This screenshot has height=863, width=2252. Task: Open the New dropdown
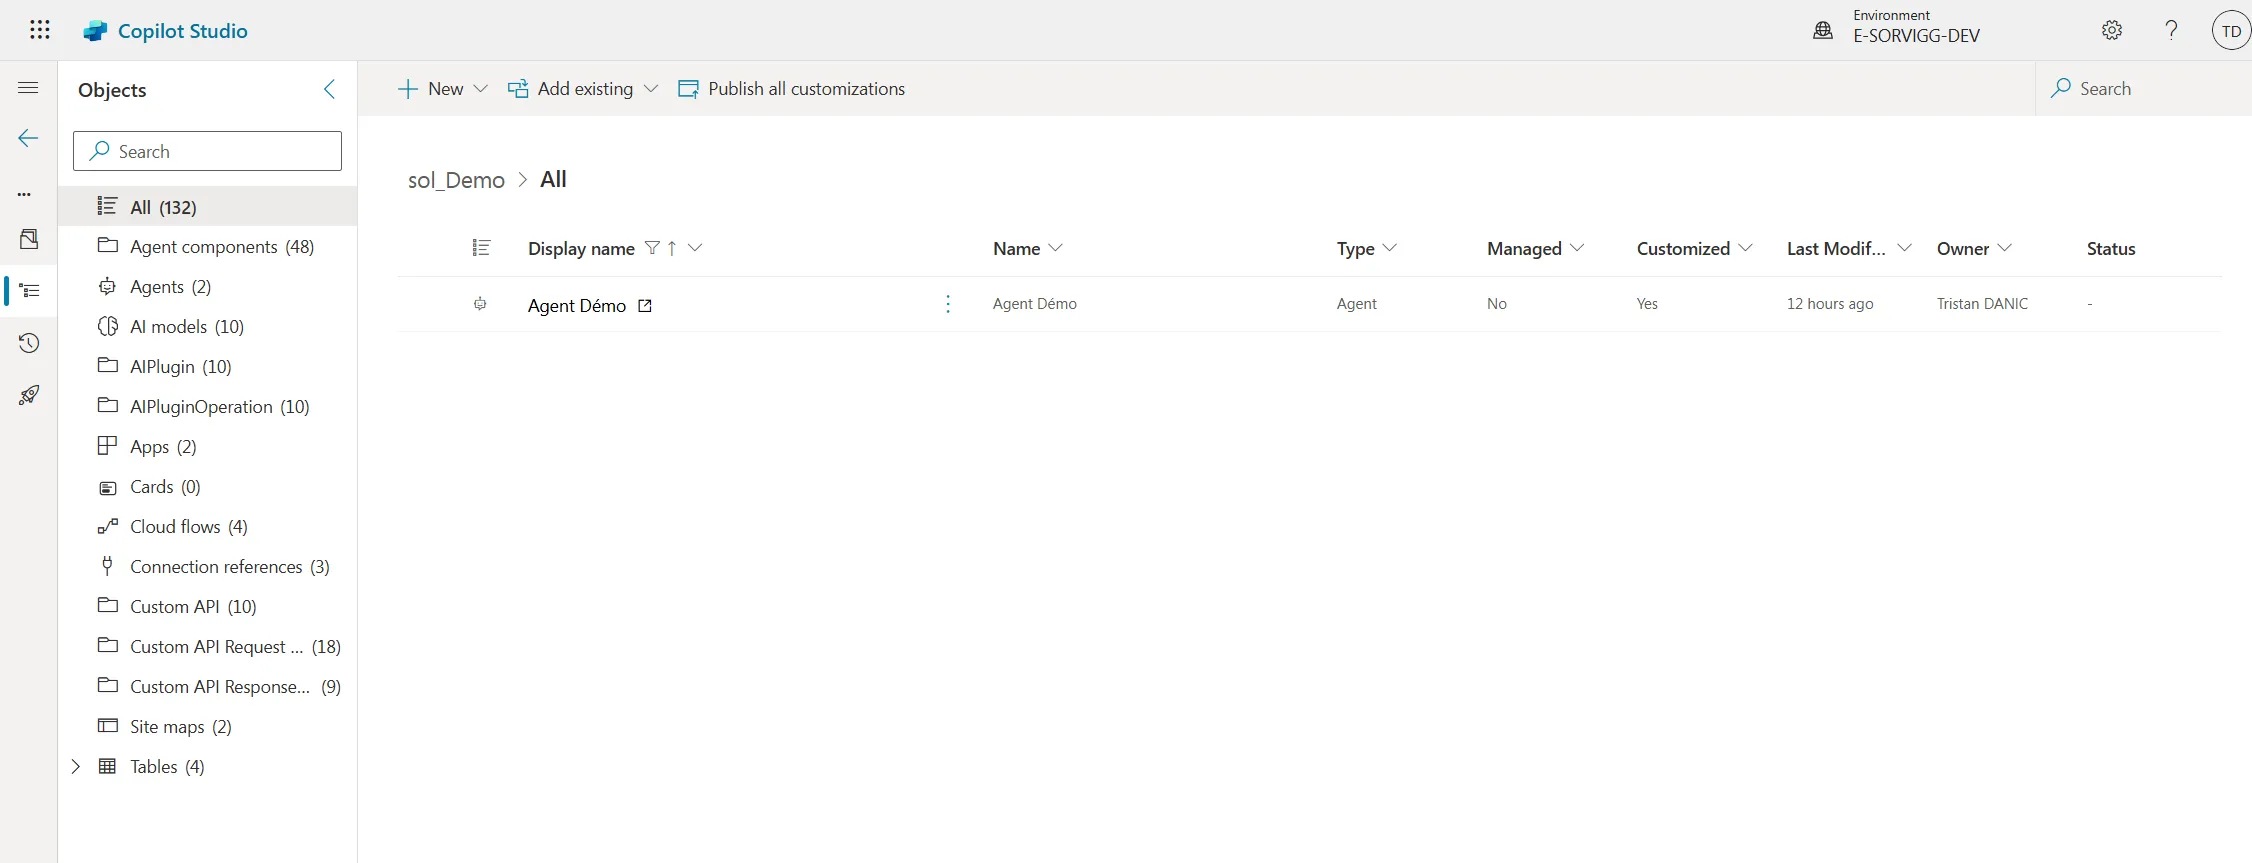[x=443, y=89]
